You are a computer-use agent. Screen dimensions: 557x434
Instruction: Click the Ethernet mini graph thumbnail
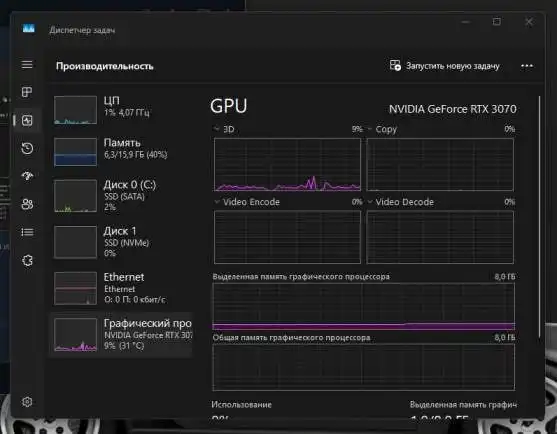coord(75,288)
